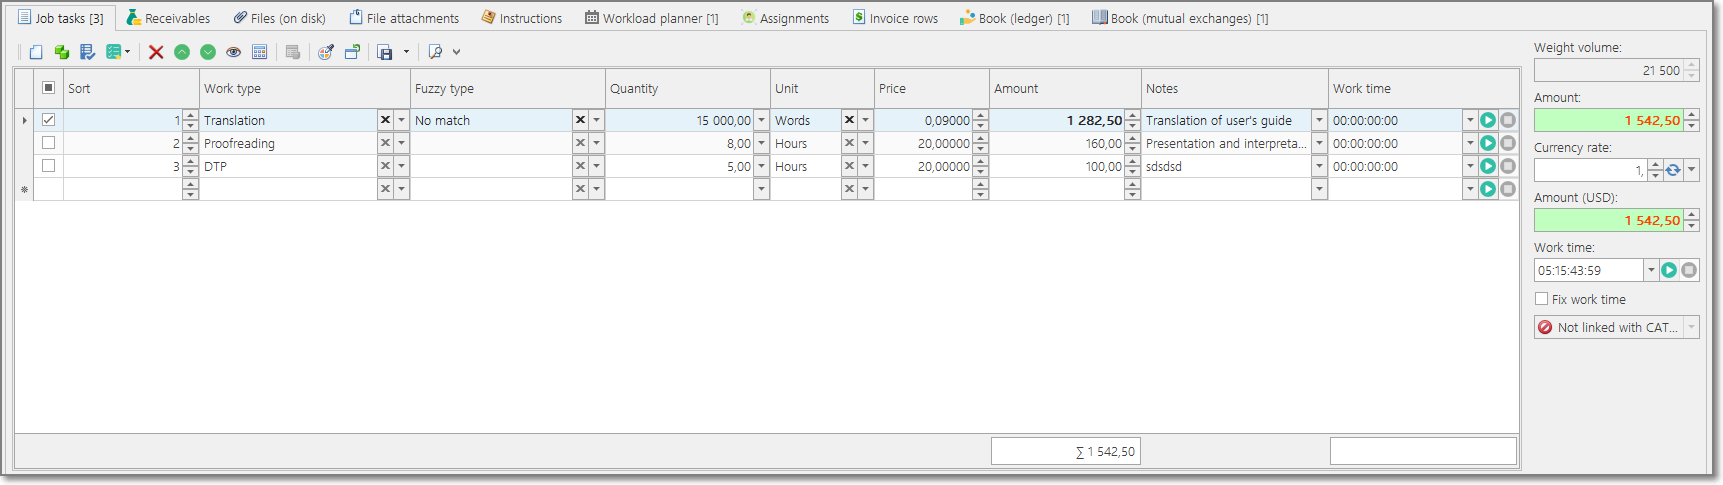Click the green cubes clone icon
Screen dimensions: 1723x485
point(62,52)
